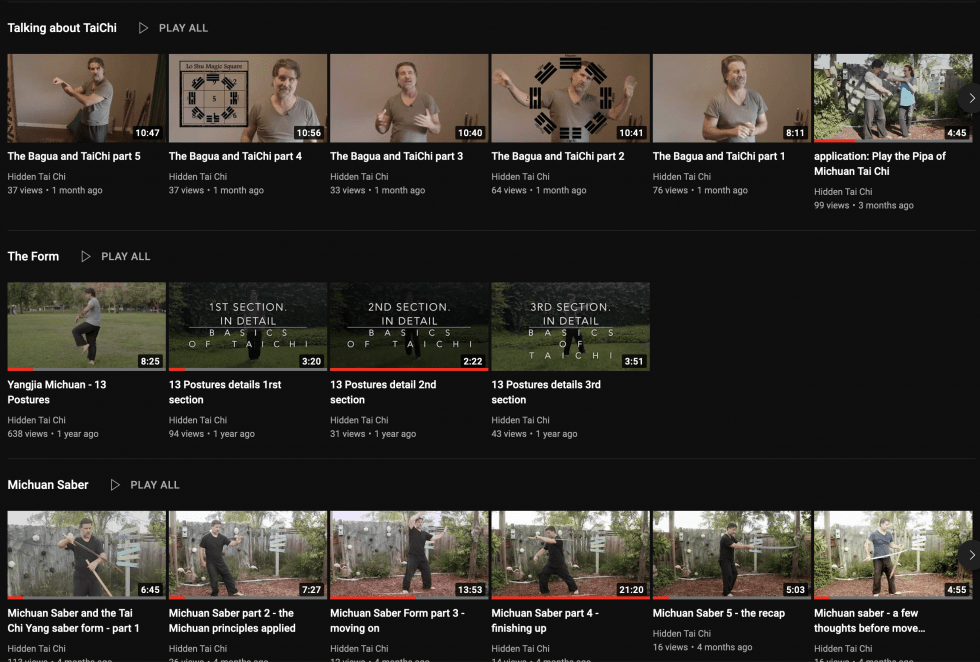Open Play the Pipa application video title
Viewport: 980px width, 662px height.
coord(879,163)
